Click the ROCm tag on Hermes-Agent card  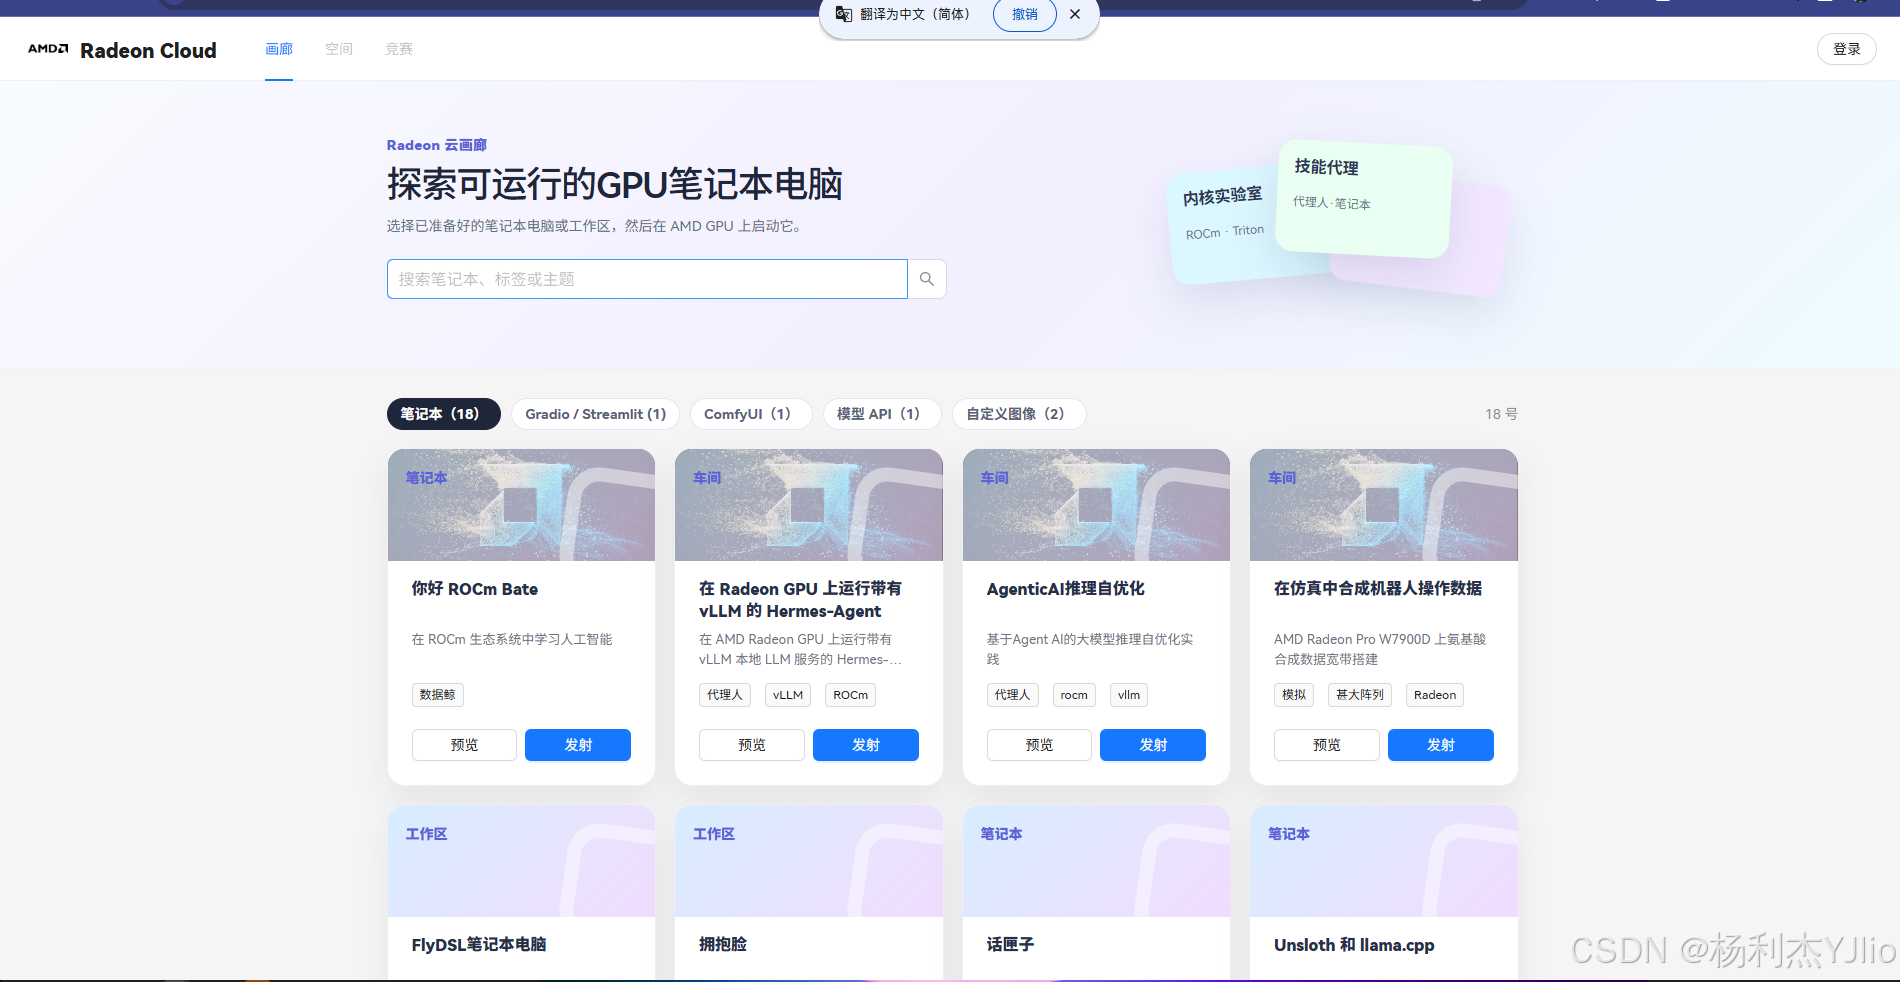pos(851,695)
